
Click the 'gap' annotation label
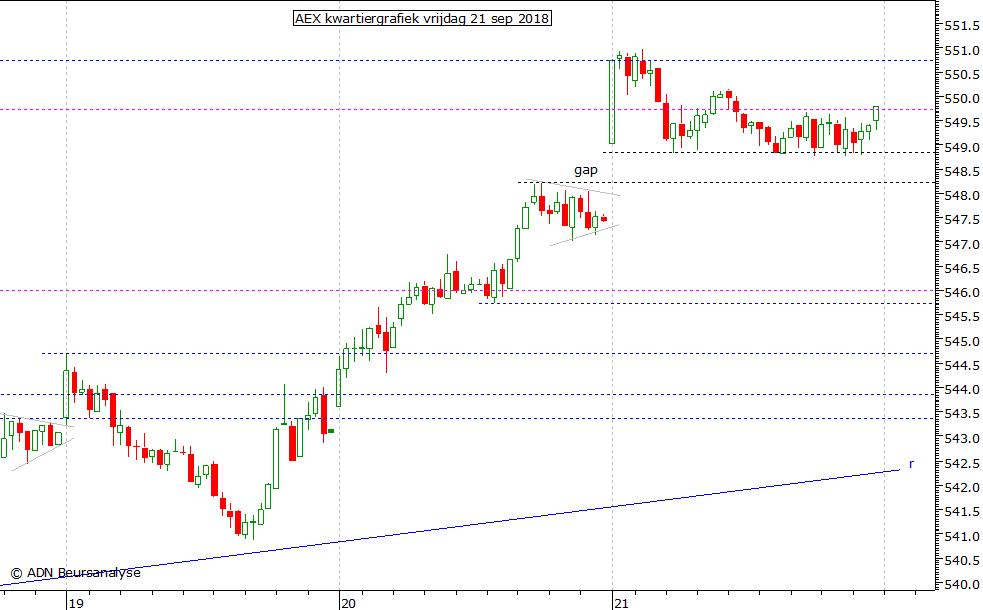[x=586, y=171]
